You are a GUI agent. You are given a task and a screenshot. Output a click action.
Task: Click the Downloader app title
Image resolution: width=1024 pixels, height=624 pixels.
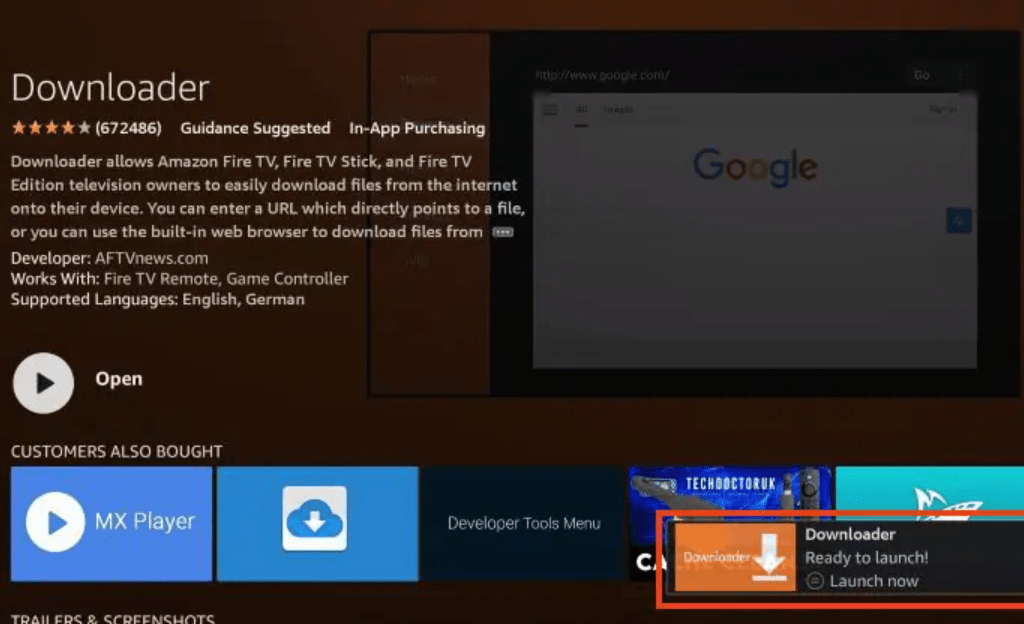(x=110, y=87)
